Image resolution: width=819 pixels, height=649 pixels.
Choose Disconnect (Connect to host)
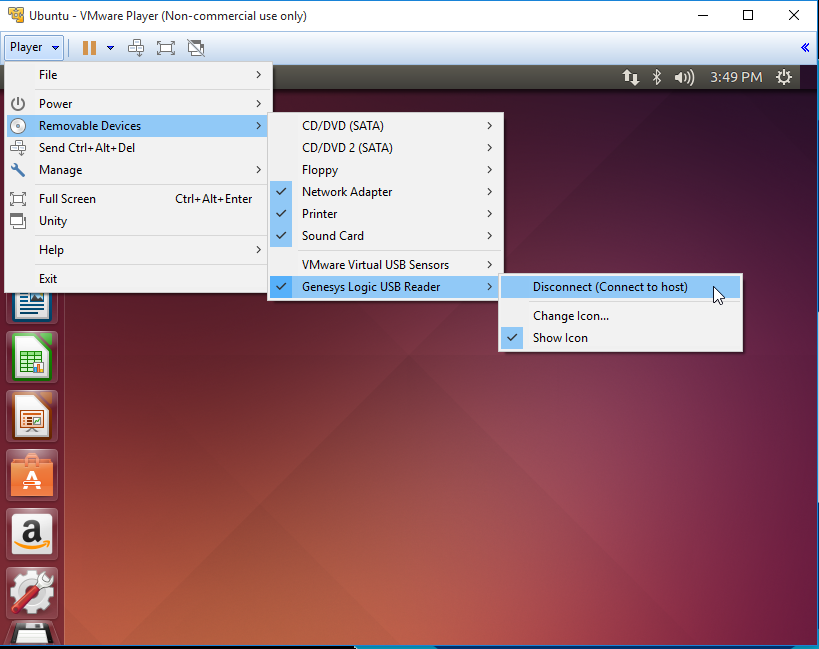610,287
